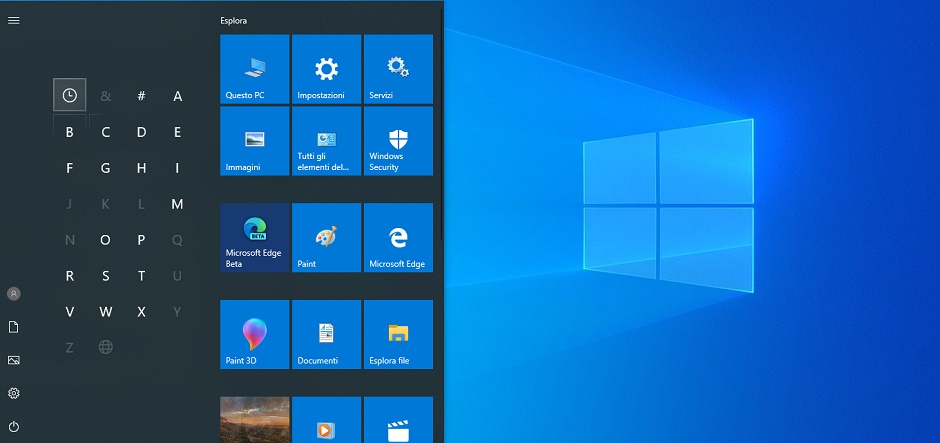Jump to recently added clock icon

(x=70, y=95)
